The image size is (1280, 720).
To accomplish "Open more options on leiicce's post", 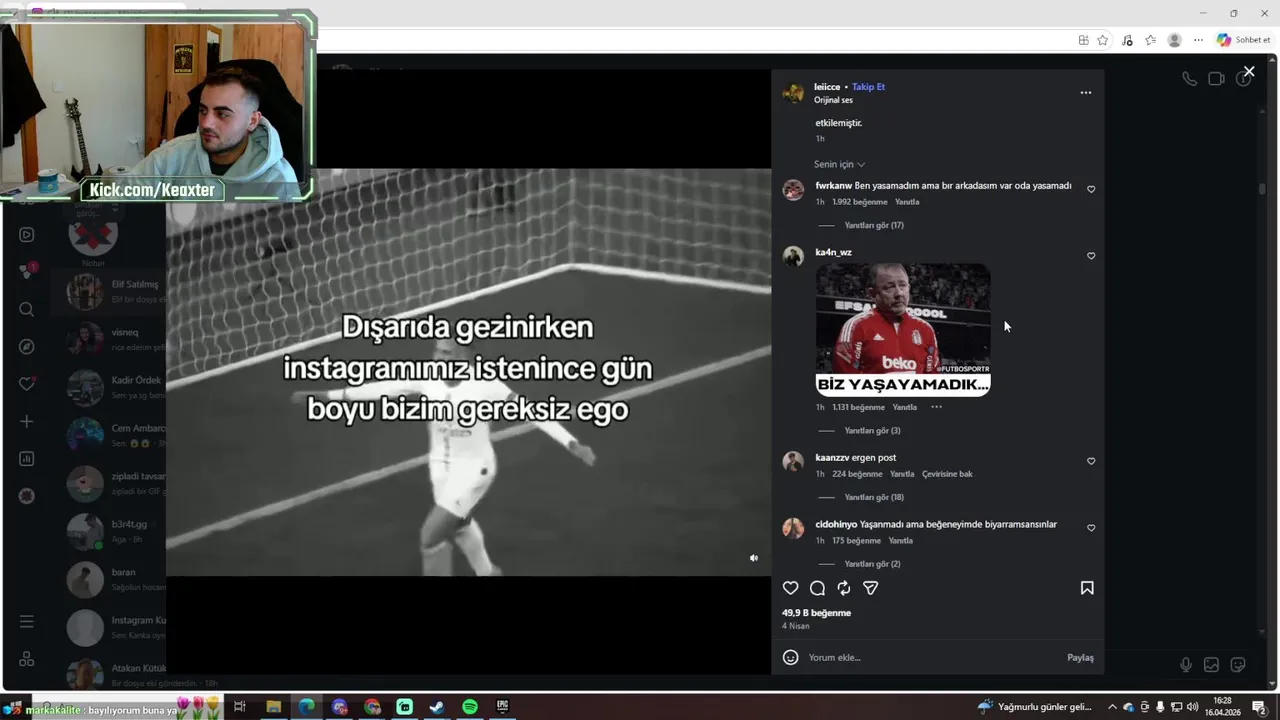I will point(1086,93).
